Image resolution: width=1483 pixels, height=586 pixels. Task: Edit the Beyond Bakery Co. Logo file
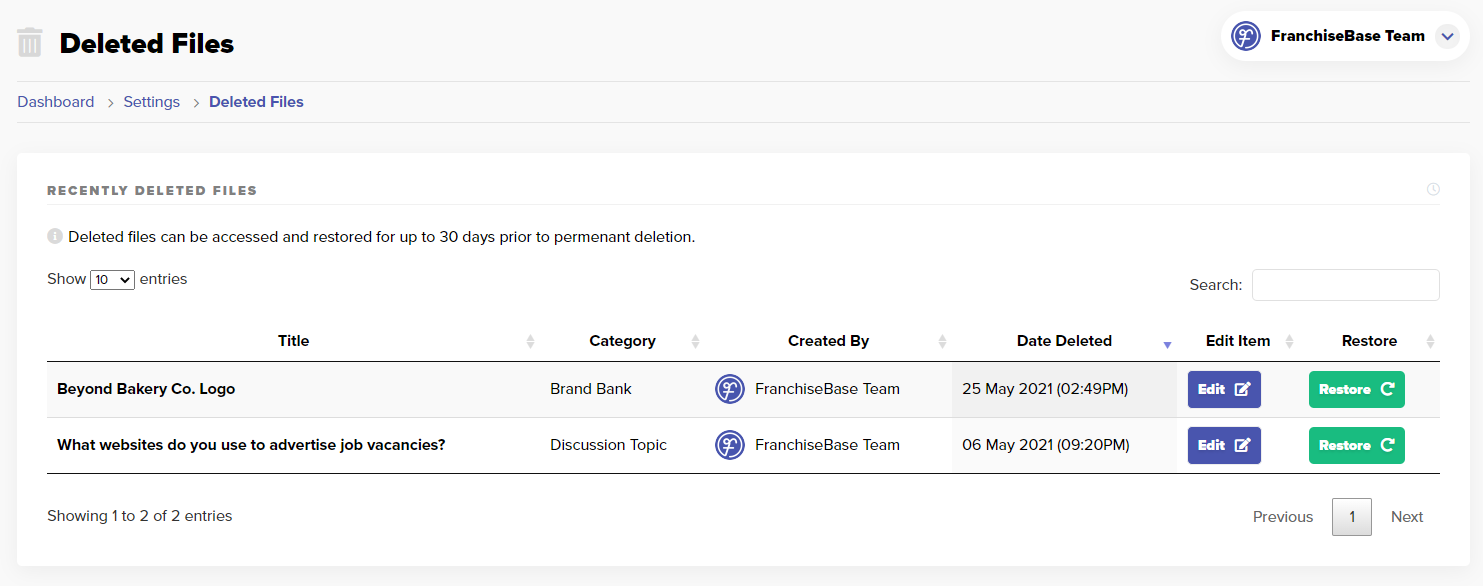pos(1223,389)
